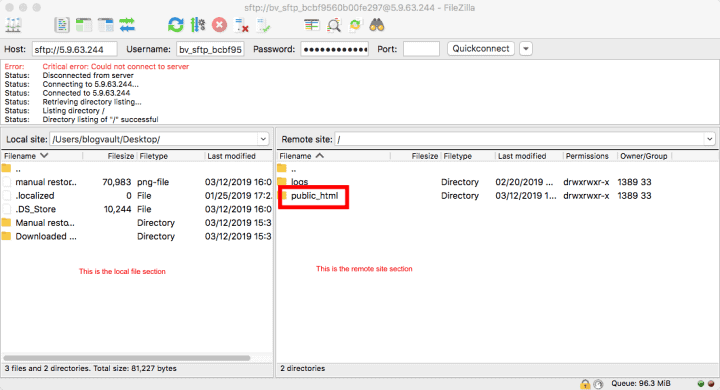This screenshot has width=720, height=390.
Task: Sort local files by Filesize column
Action: [109, 156]
